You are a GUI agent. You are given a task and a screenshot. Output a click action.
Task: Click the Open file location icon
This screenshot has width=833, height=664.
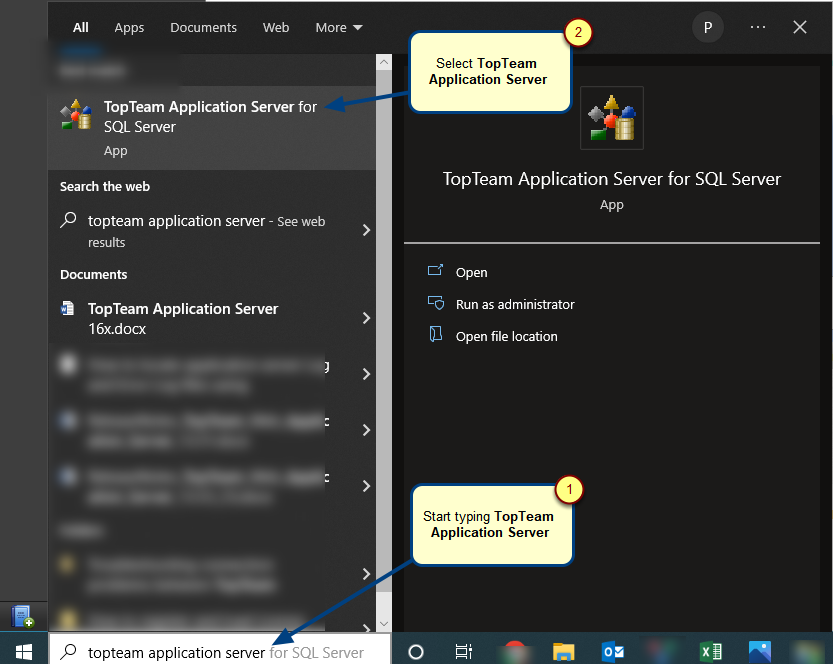436,335
